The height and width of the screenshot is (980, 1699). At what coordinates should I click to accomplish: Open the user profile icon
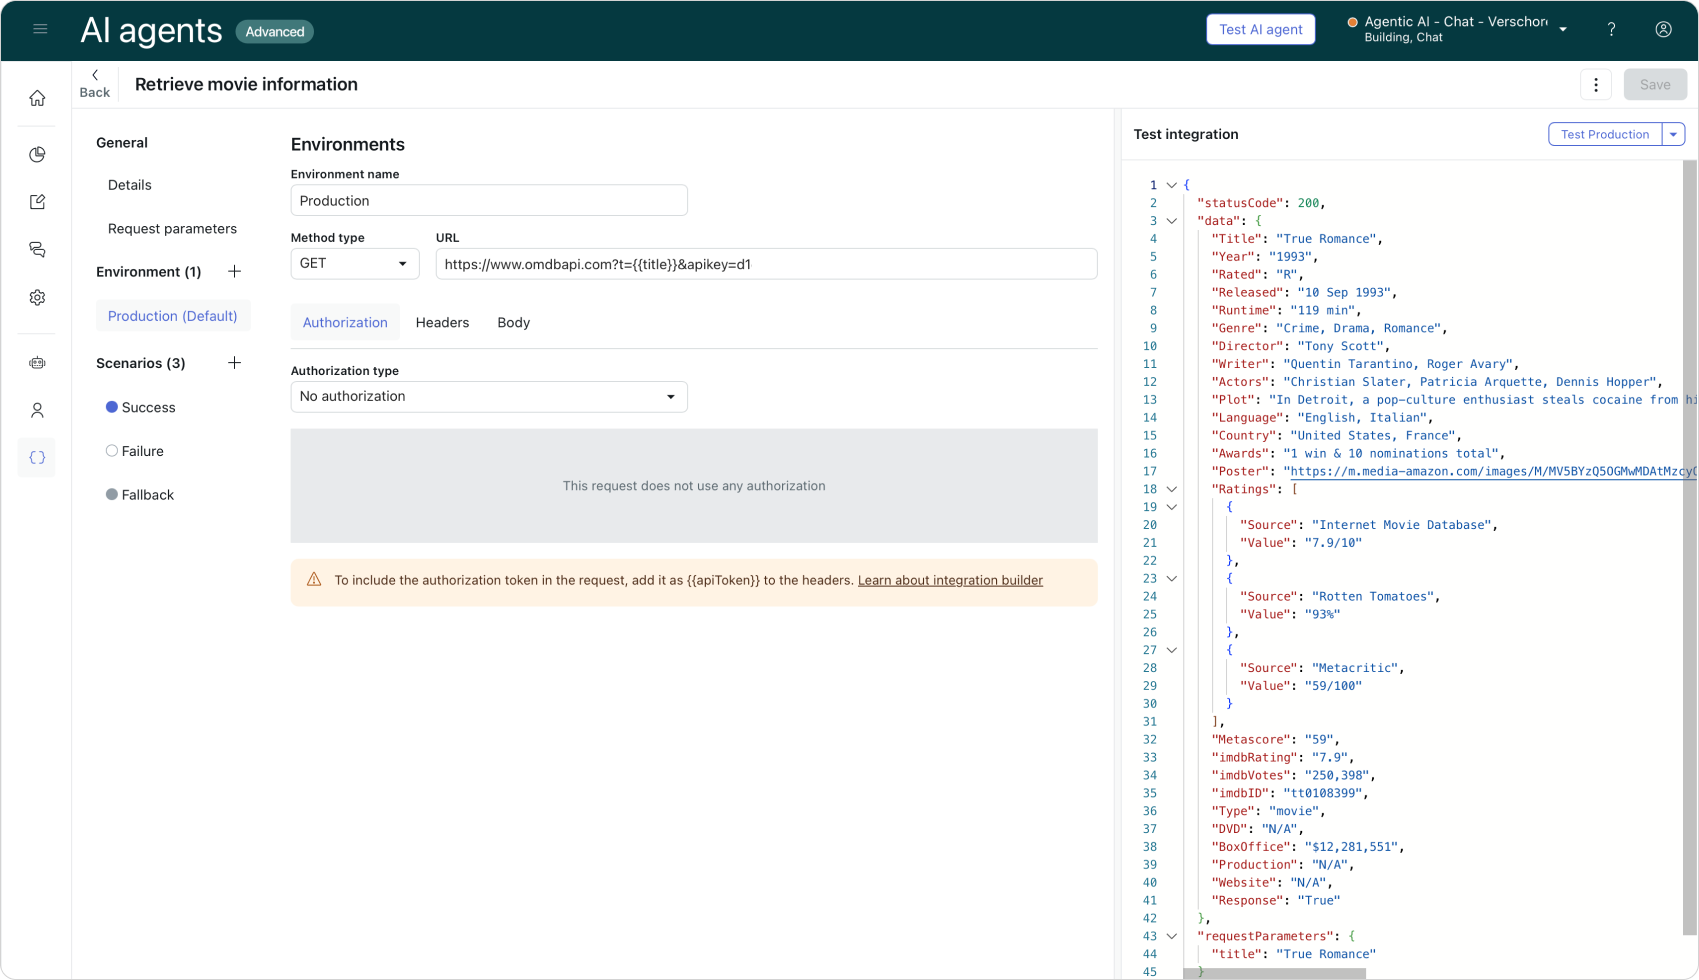click(x=1663, y=30)
